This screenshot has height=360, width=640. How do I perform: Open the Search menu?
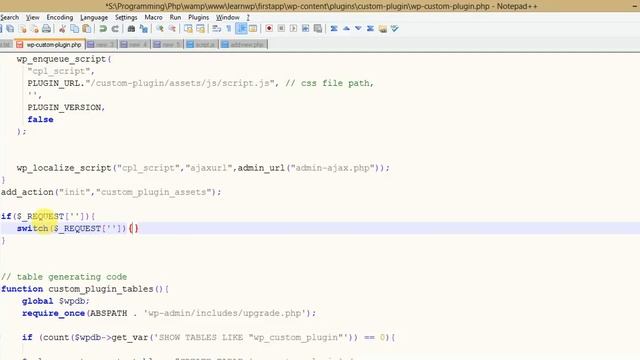click(x=9, y=17)
